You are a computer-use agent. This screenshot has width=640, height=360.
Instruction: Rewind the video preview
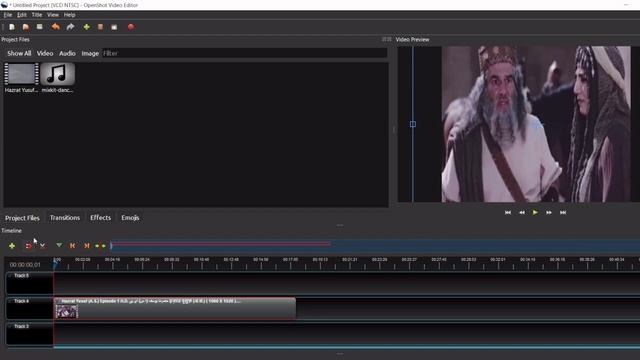522,212
